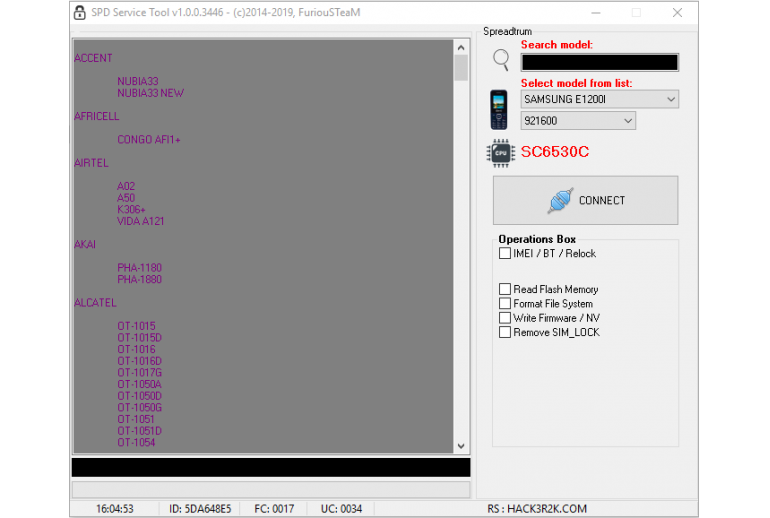
Task: Click the ACCENT brand heading
Action: (93, 58)
